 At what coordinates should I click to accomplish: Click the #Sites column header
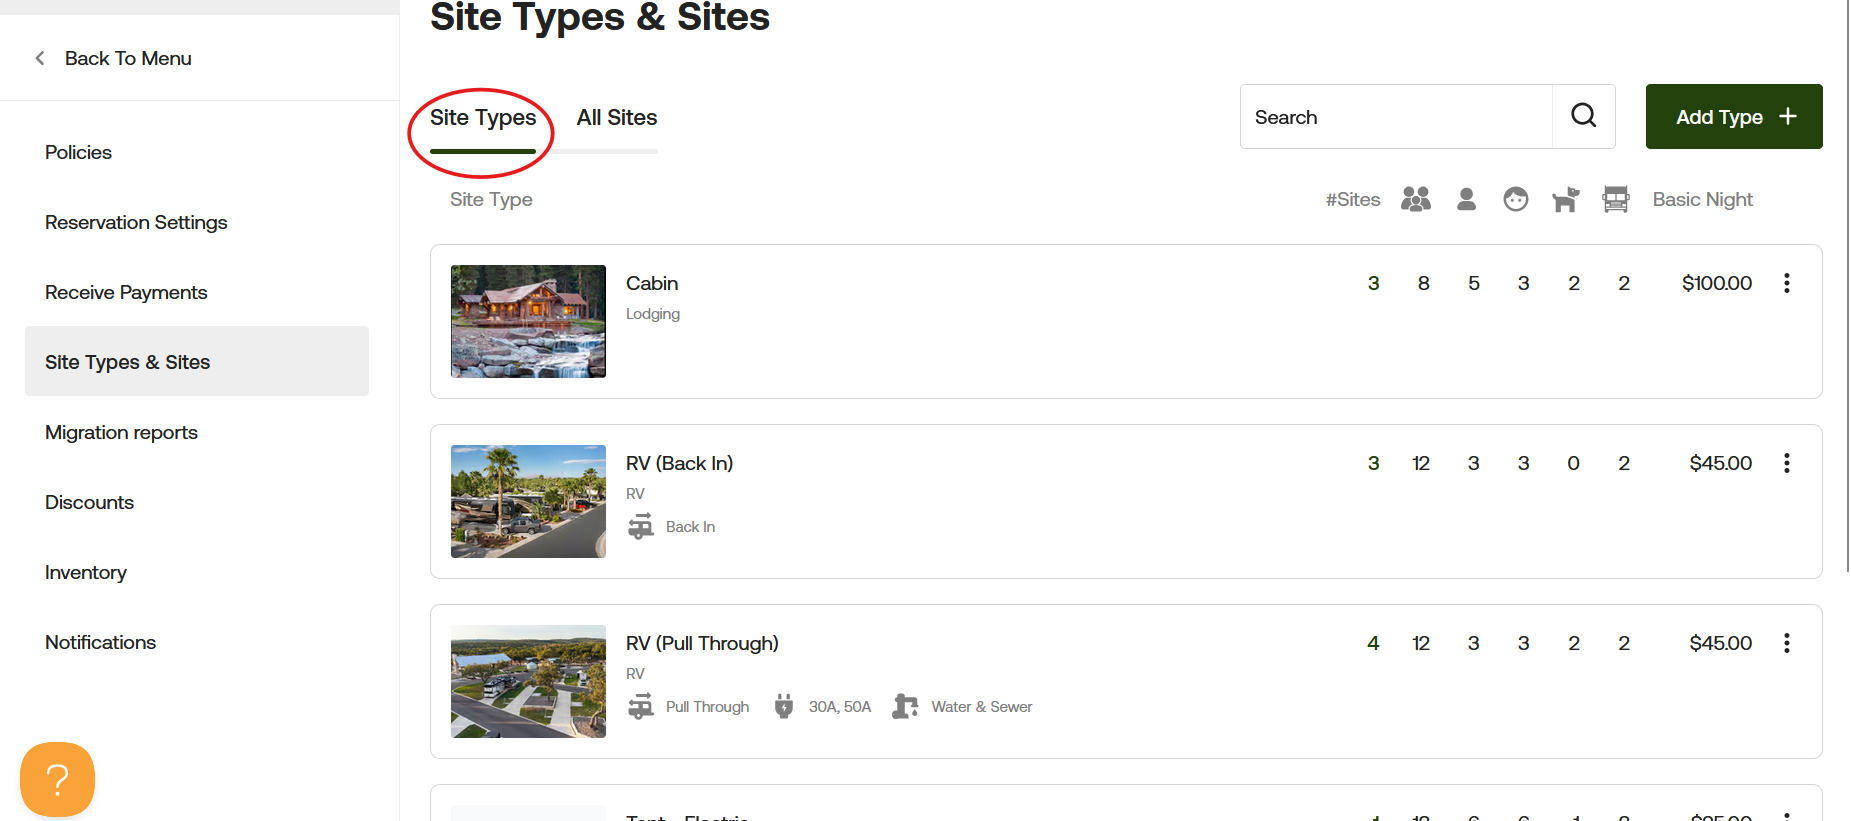click(1353, 199)
